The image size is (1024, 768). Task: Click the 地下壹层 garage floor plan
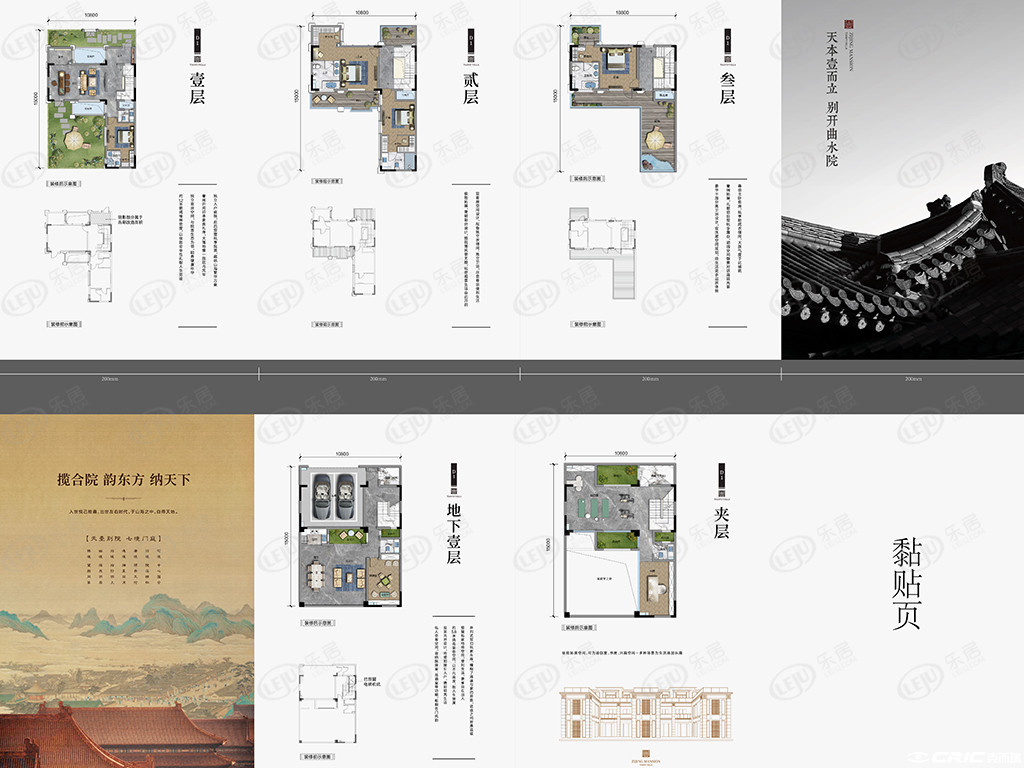tap(351, 536)
